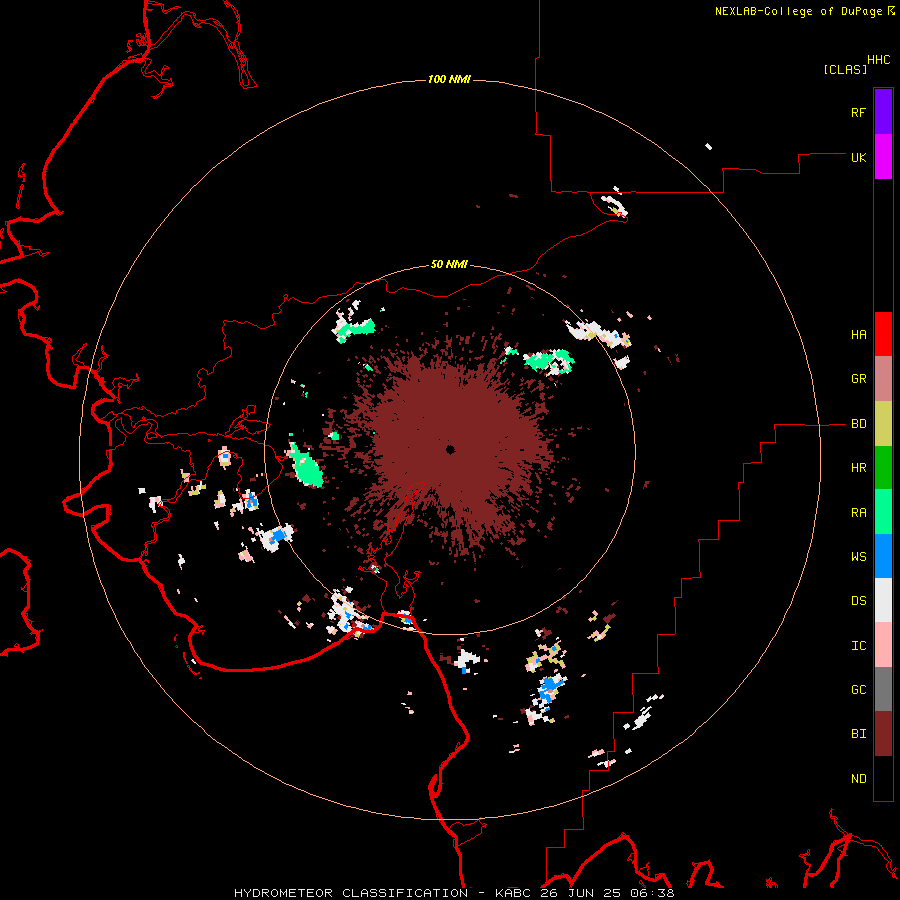This screenshot has width=900, height=900.
Task: Click the white DS legend color block
Action: pyautogui.click(x=883, y=600)
